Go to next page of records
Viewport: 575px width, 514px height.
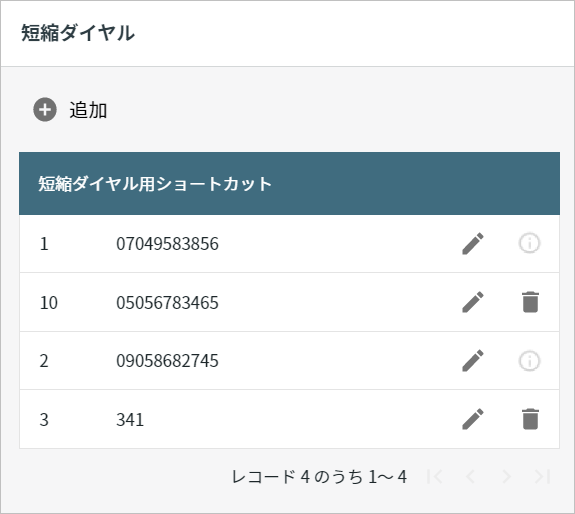click(x=506, y=477)
